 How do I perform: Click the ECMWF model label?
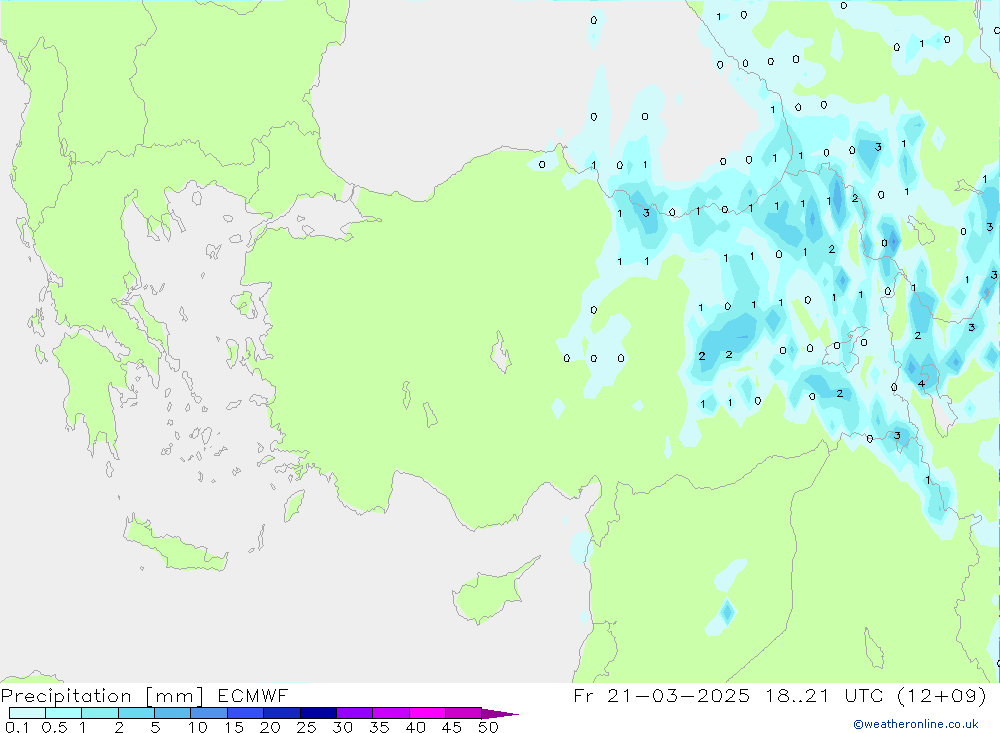[253, 695]
